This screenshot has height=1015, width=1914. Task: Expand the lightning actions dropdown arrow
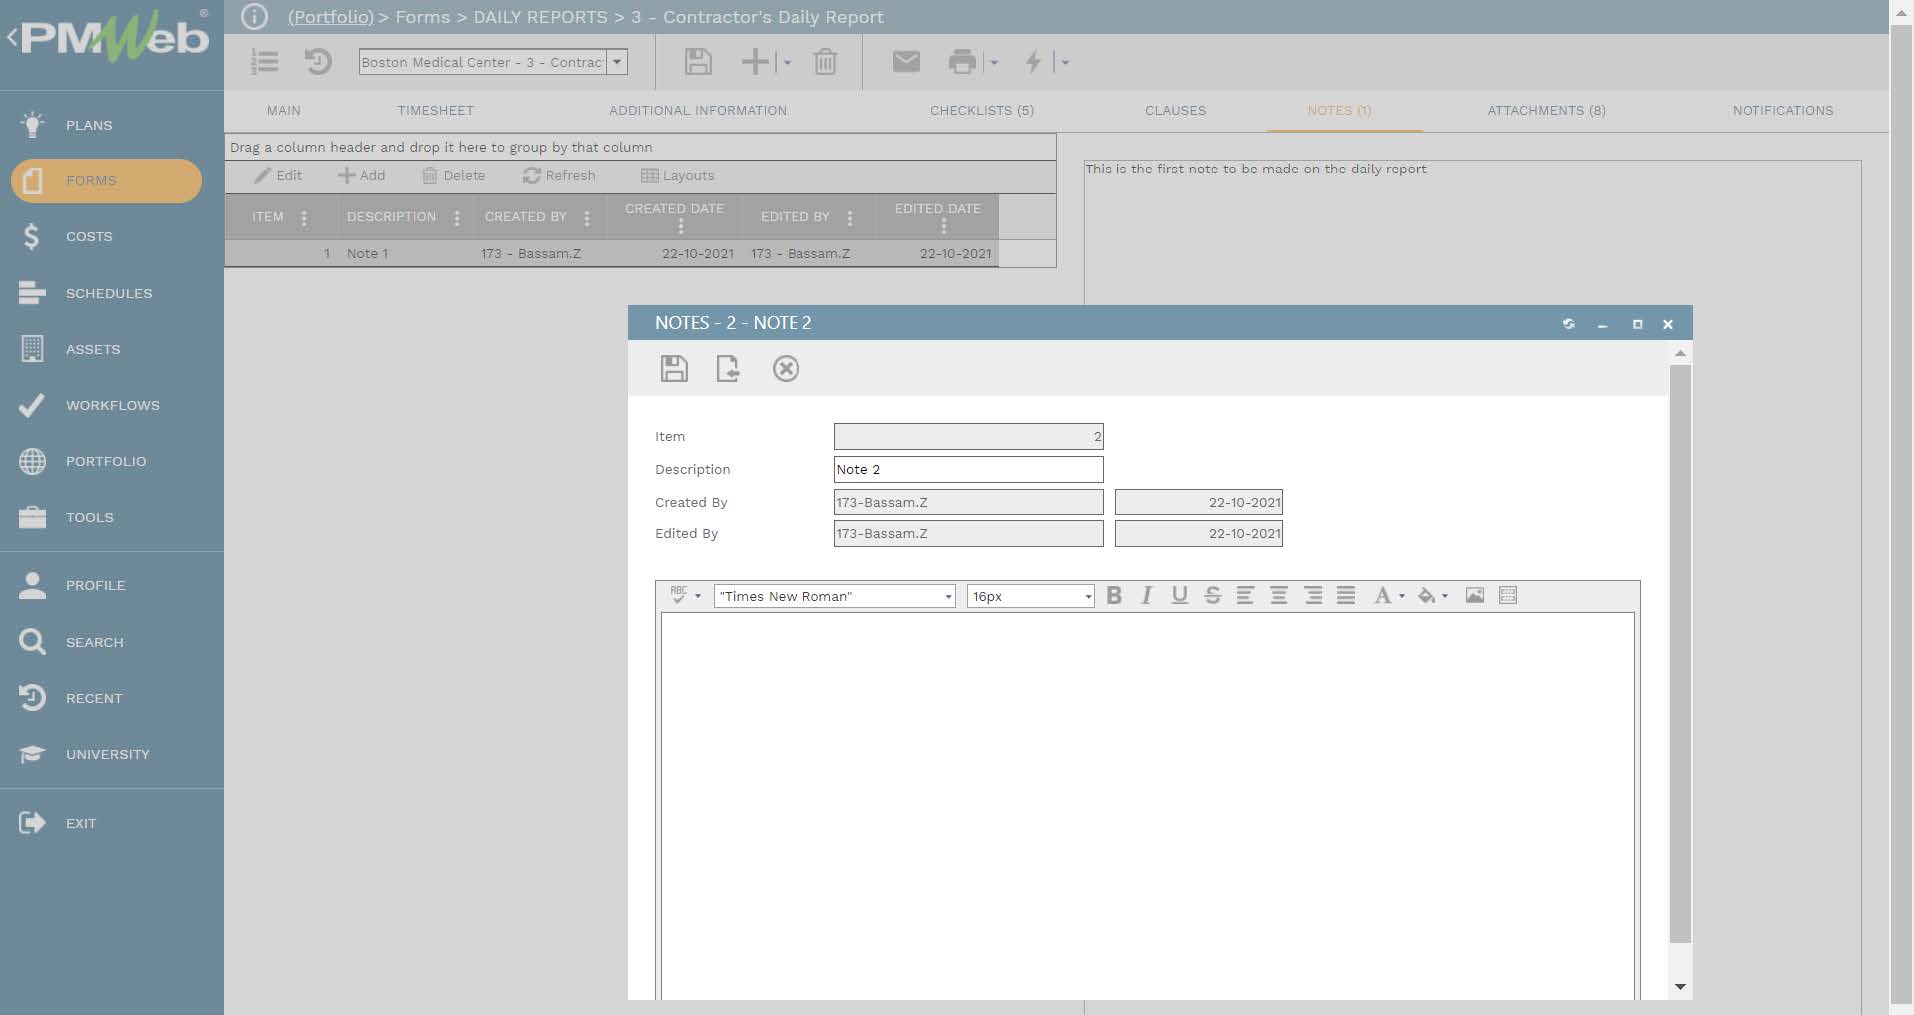pos(1065,63)
